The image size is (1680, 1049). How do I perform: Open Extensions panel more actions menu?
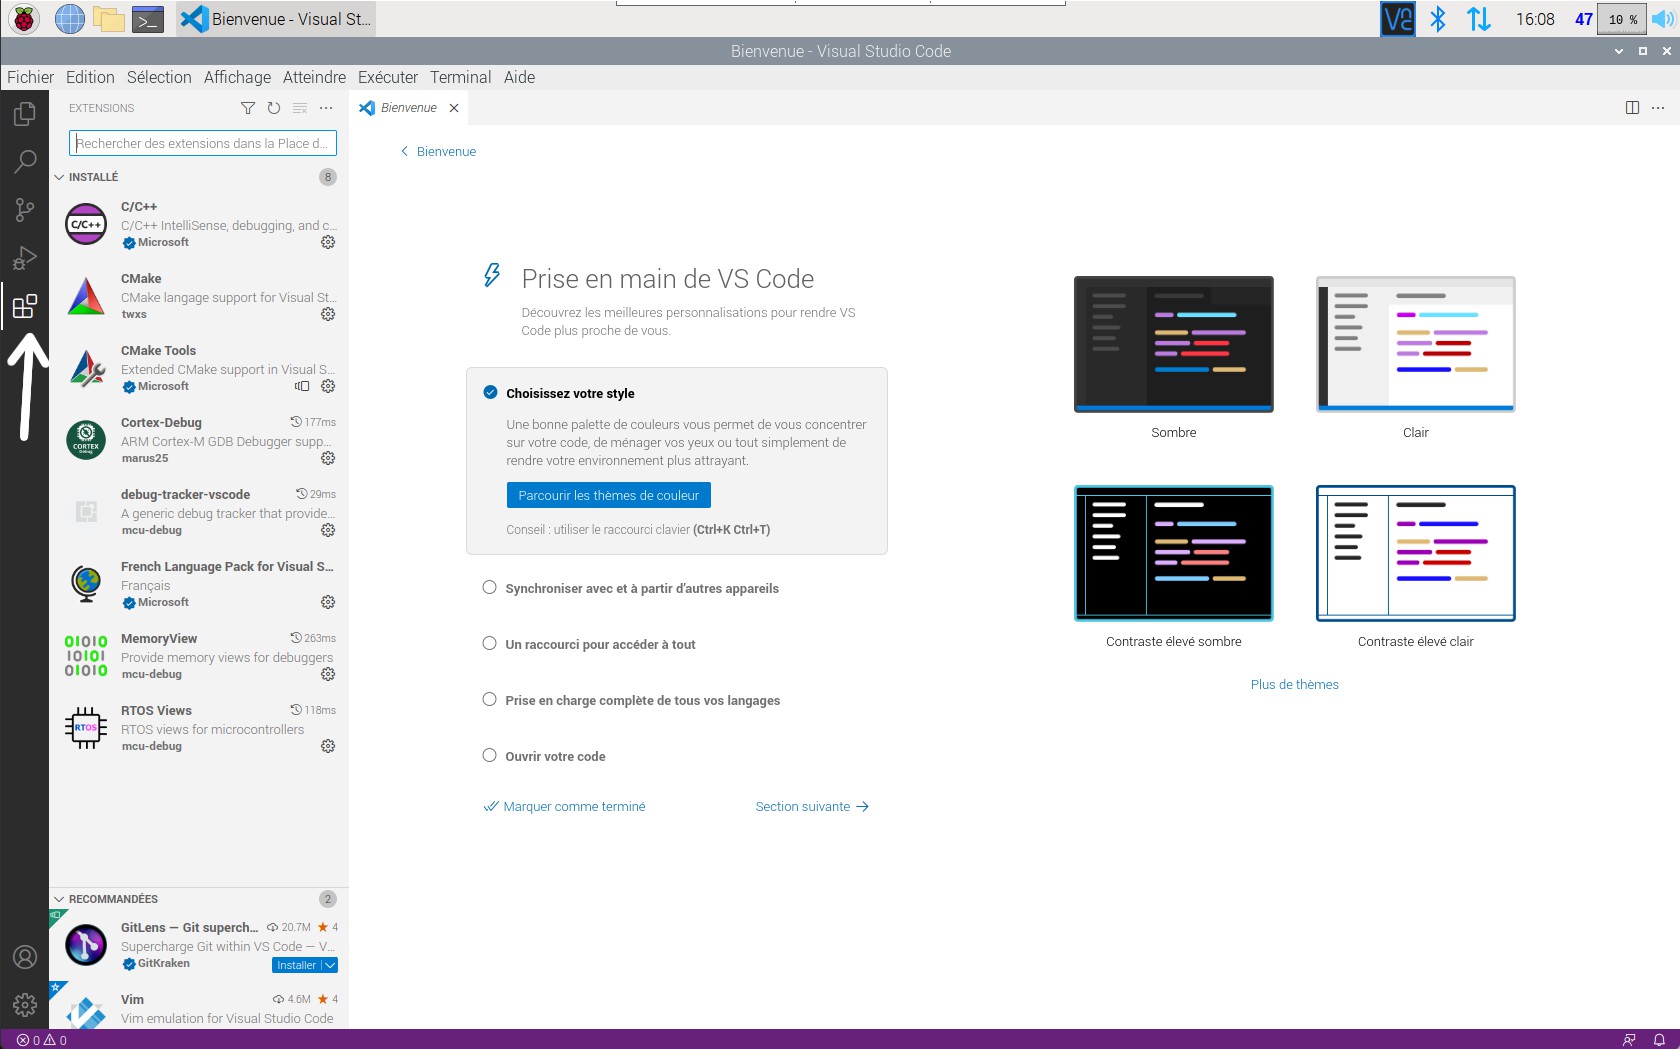(x=326, y=108)
